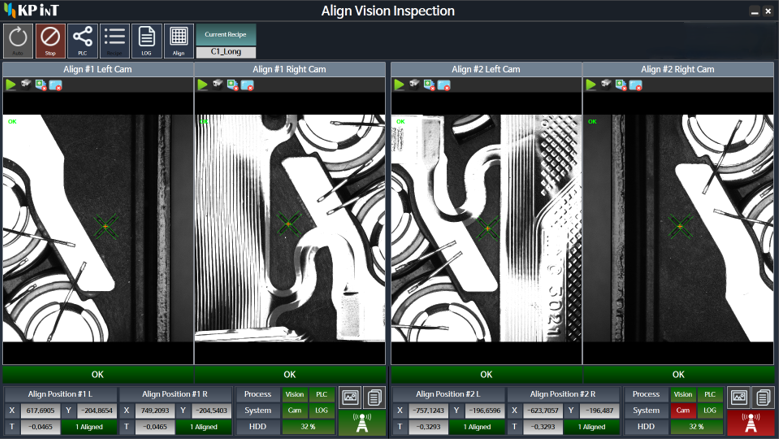Click the Align #1 Right Cam image view

pos(290,228)
